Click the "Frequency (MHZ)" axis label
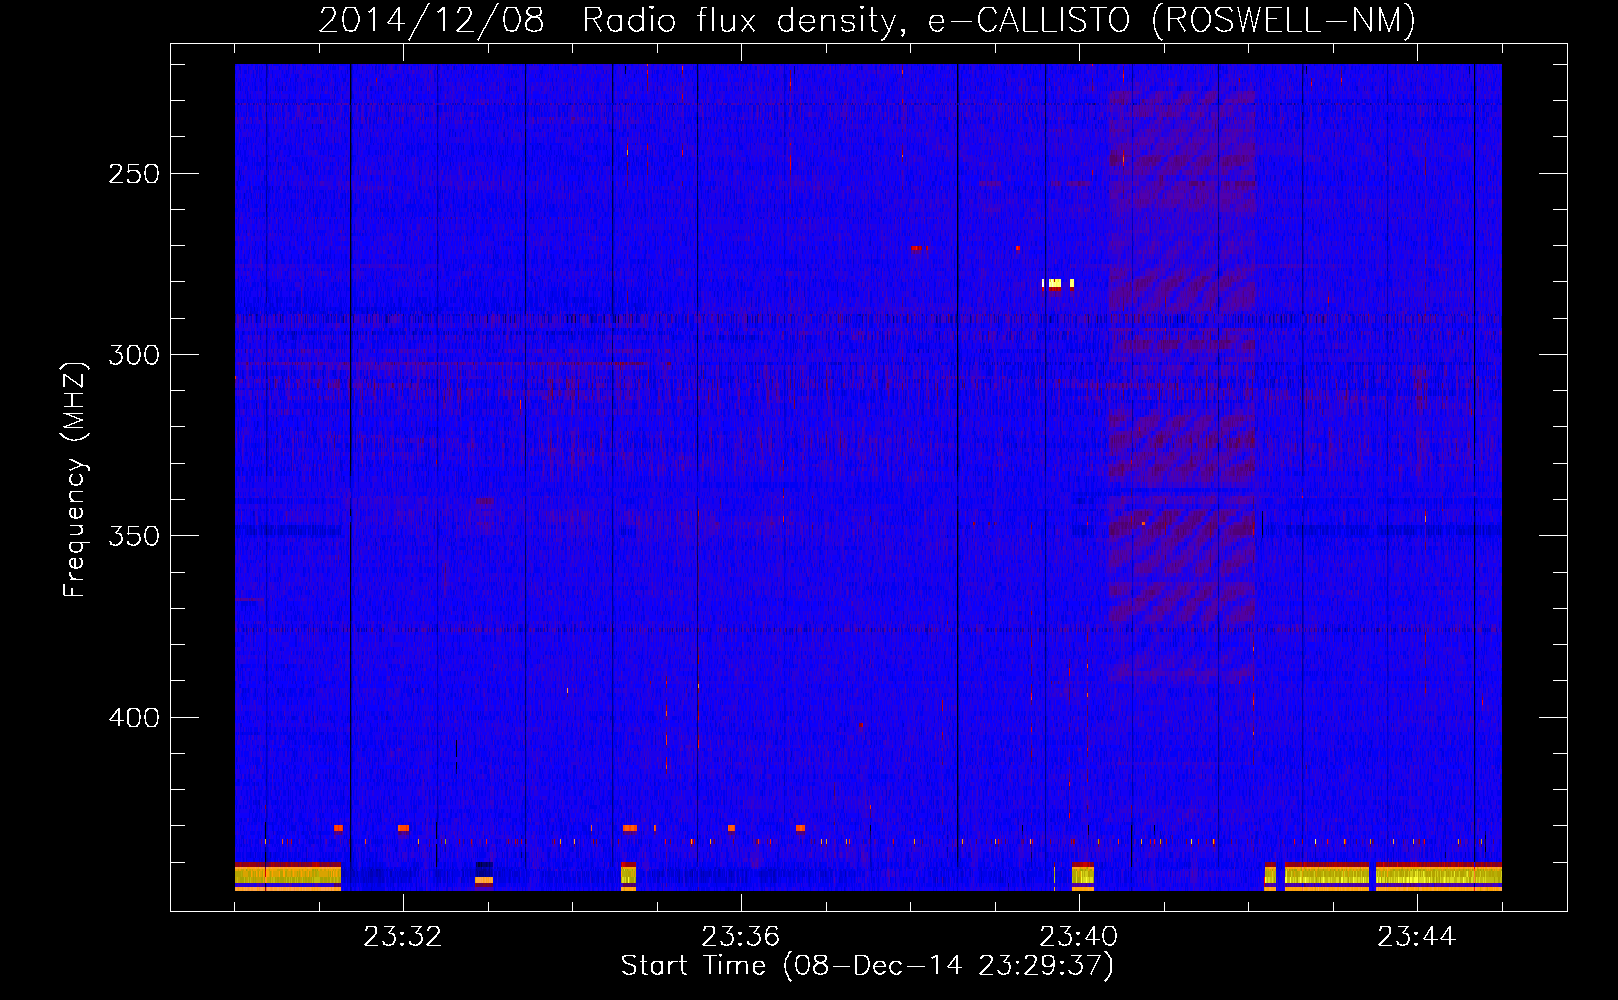 coord(75,479)
